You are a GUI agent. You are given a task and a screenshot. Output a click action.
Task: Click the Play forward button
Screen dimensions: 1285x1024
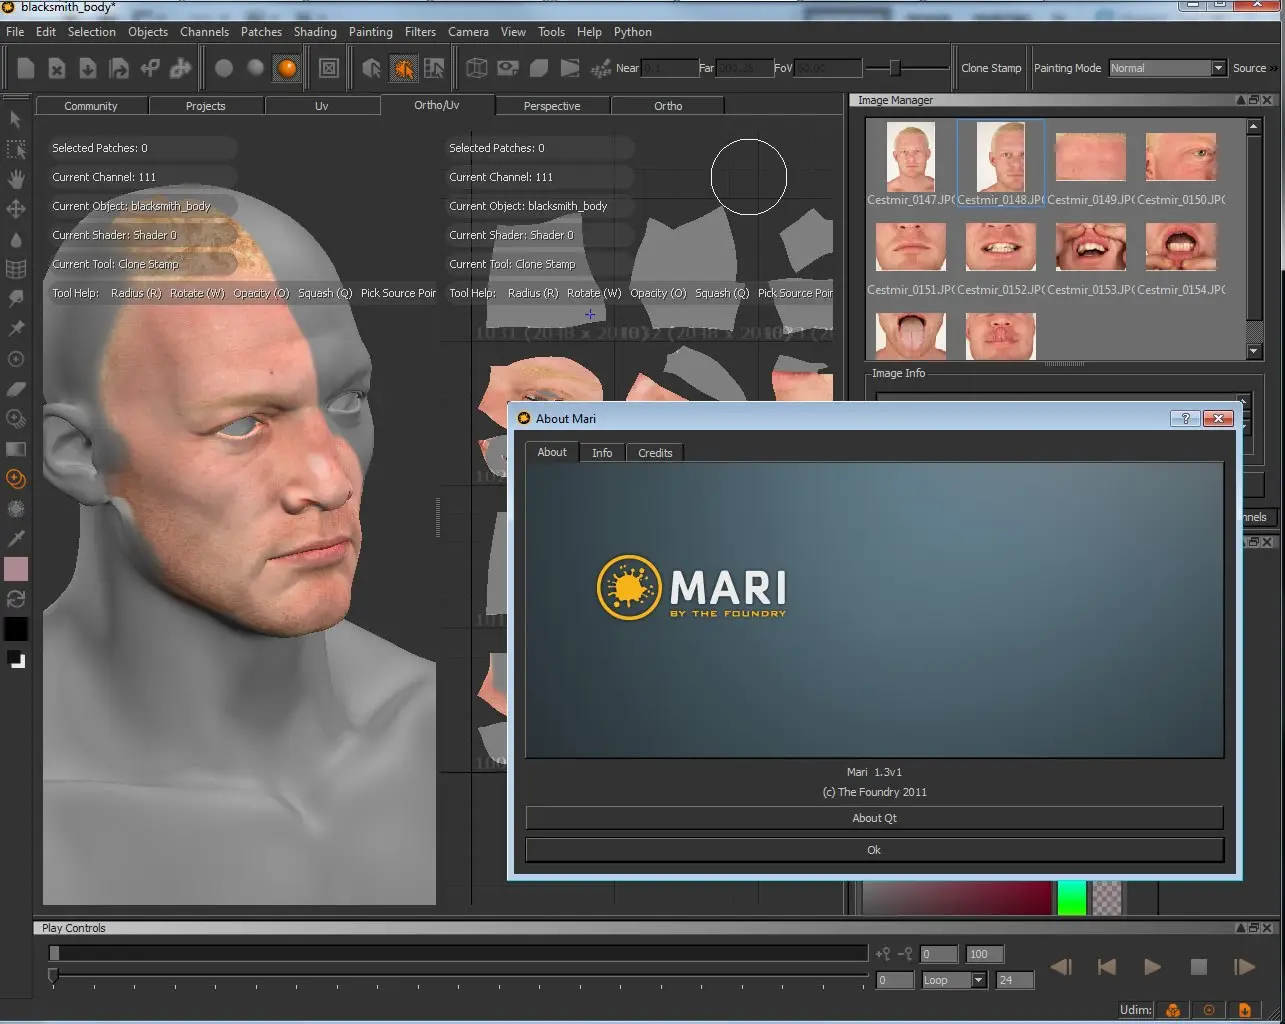(x=1152, y=966)
